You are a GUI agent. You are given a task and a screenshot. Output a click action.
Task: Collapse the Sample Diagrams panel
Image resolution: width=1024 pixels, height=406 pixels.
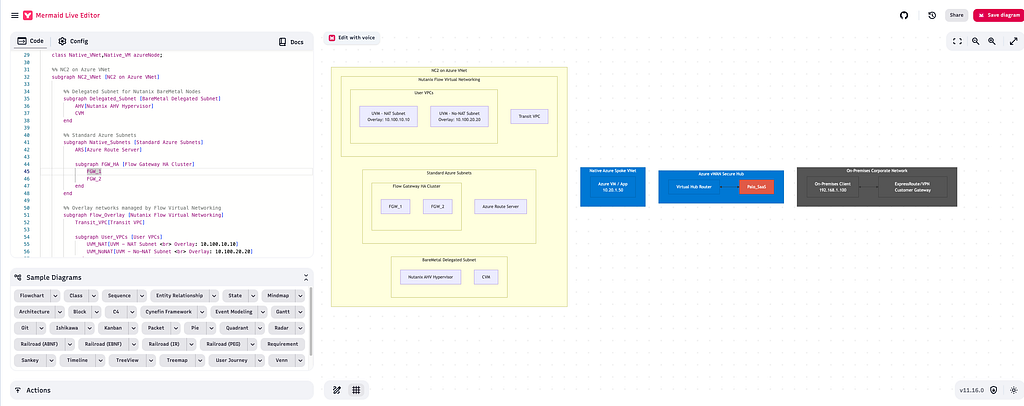pos(306,277)
